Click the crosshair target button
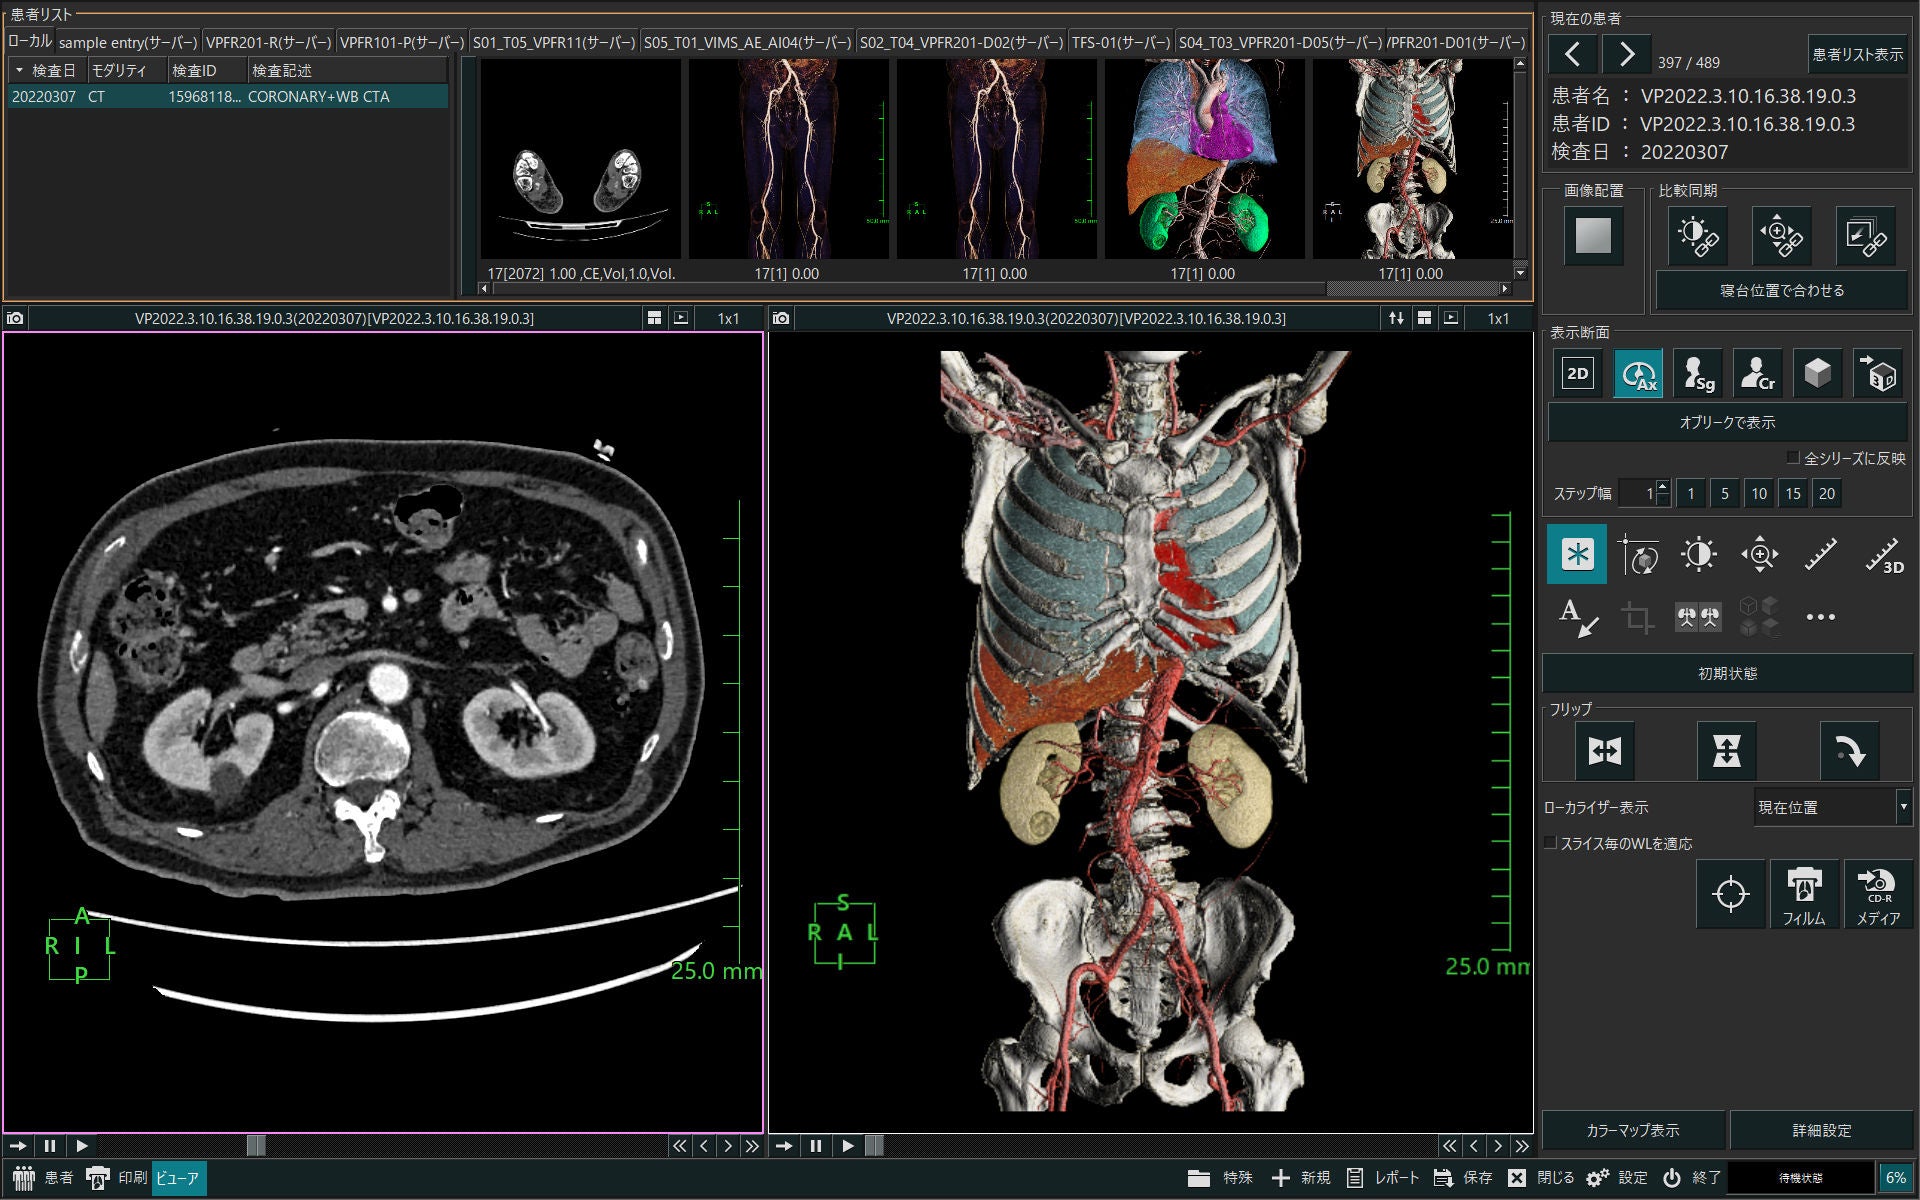The image size is (1920, 1200). point(1731,893)
